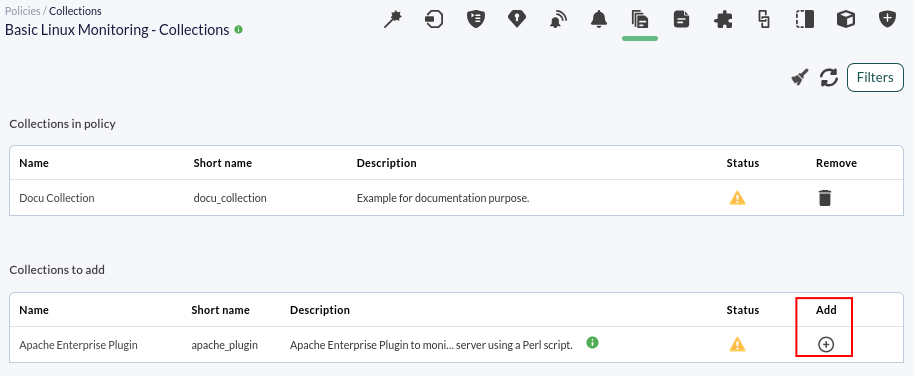Open the 3D cube package icon
Screen dimensions: 914x376
(846, 20)
